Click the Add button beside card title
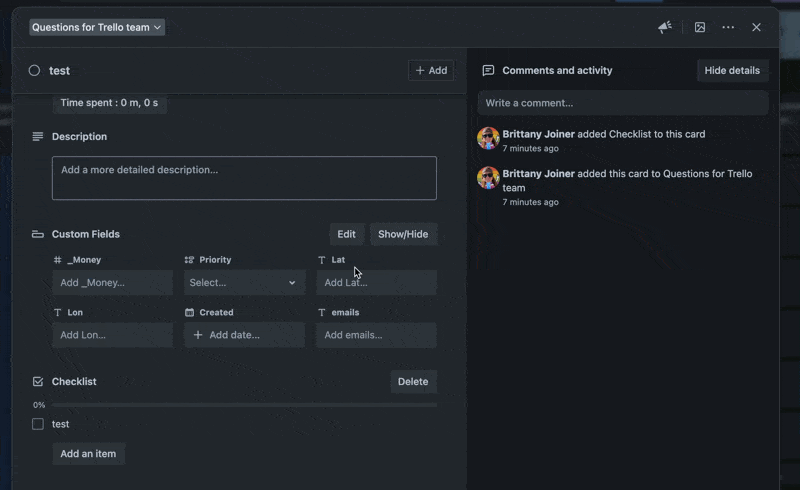Image resolution: width=800 pixels, height=490 pixels. tap(431, 70)
